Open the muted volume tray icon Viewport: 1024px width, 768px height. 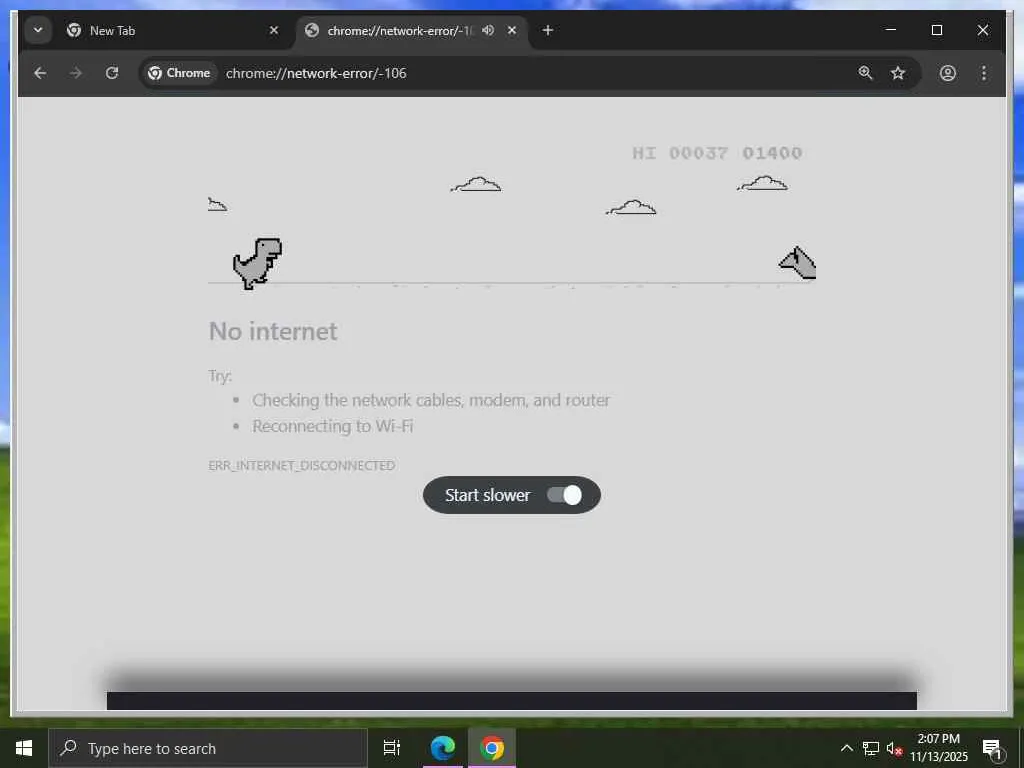point(894,748)
